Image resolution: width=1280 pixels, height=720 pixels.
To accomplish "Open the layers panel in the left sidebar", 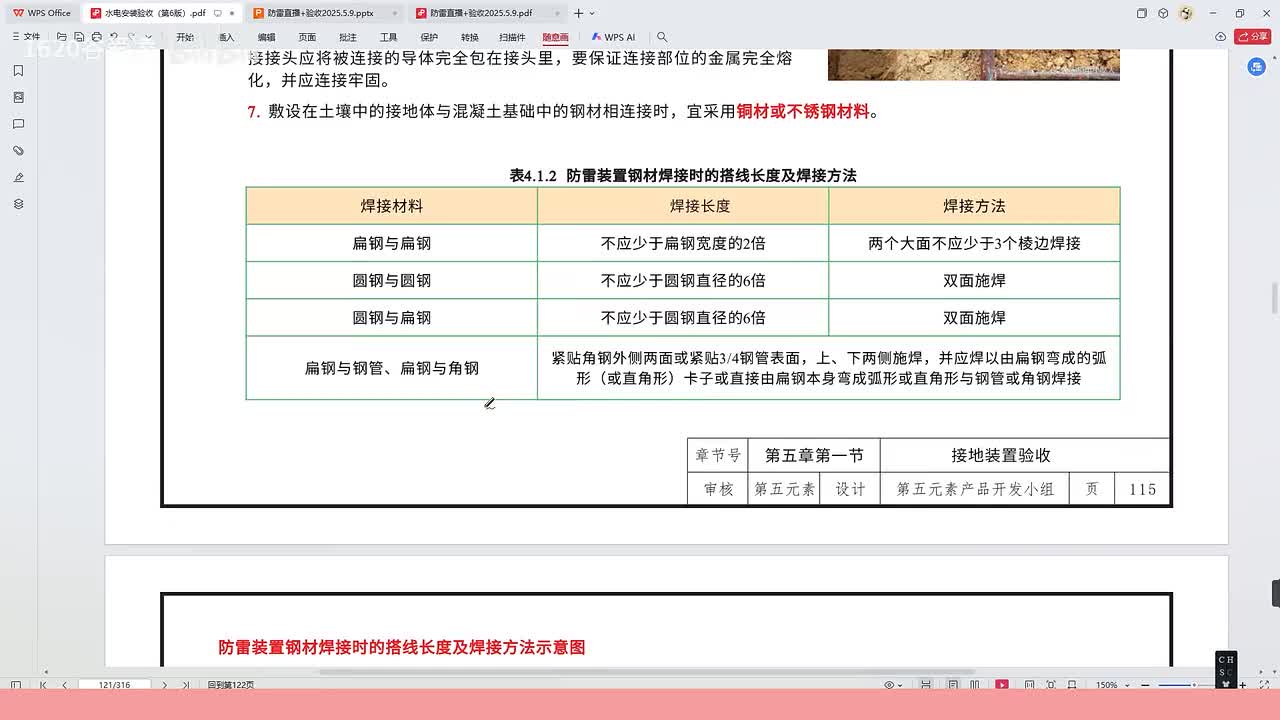I will pos(18,204).
